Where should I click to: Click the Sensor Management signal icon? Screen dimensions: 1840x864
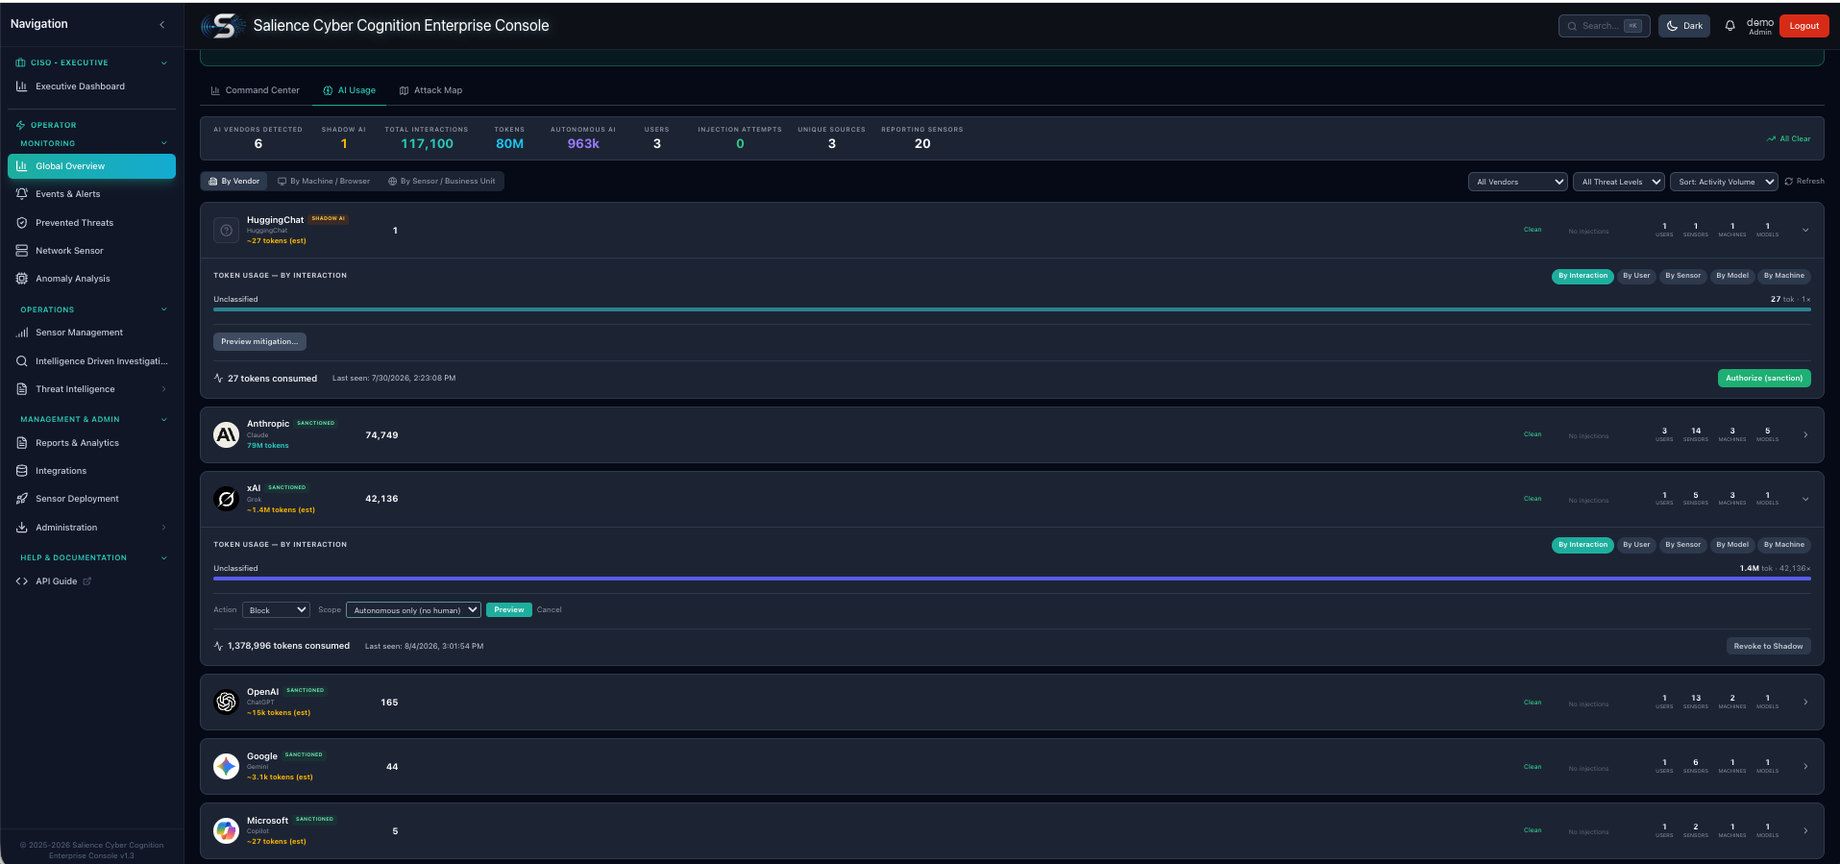(x=21, y=333)
